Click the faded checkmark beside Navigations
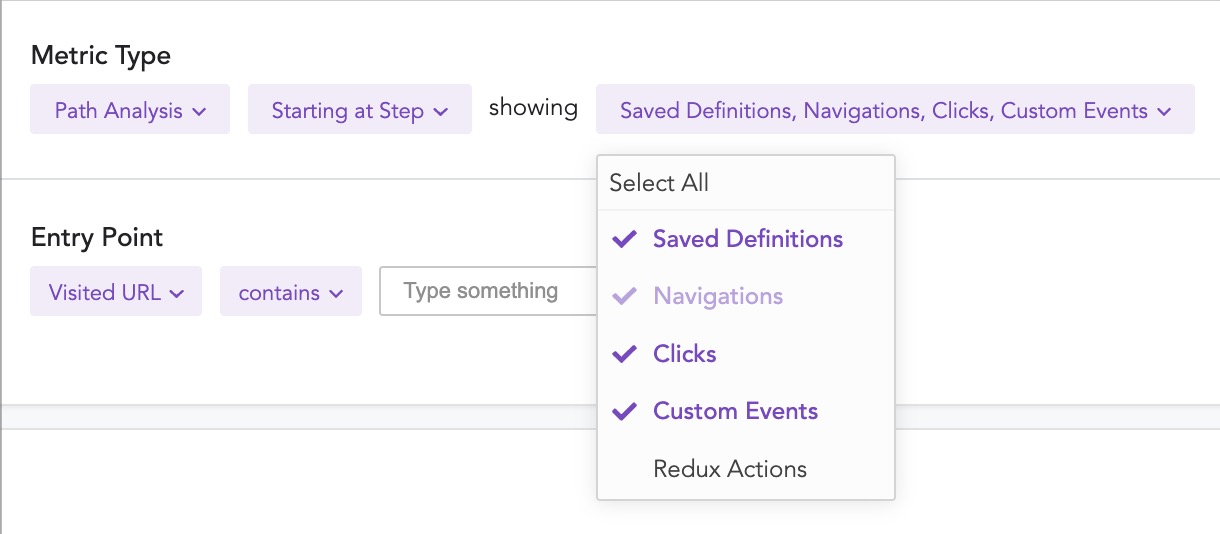Image resolution: width=1220 pixels, height=534 pixels. tap(625, 296)
